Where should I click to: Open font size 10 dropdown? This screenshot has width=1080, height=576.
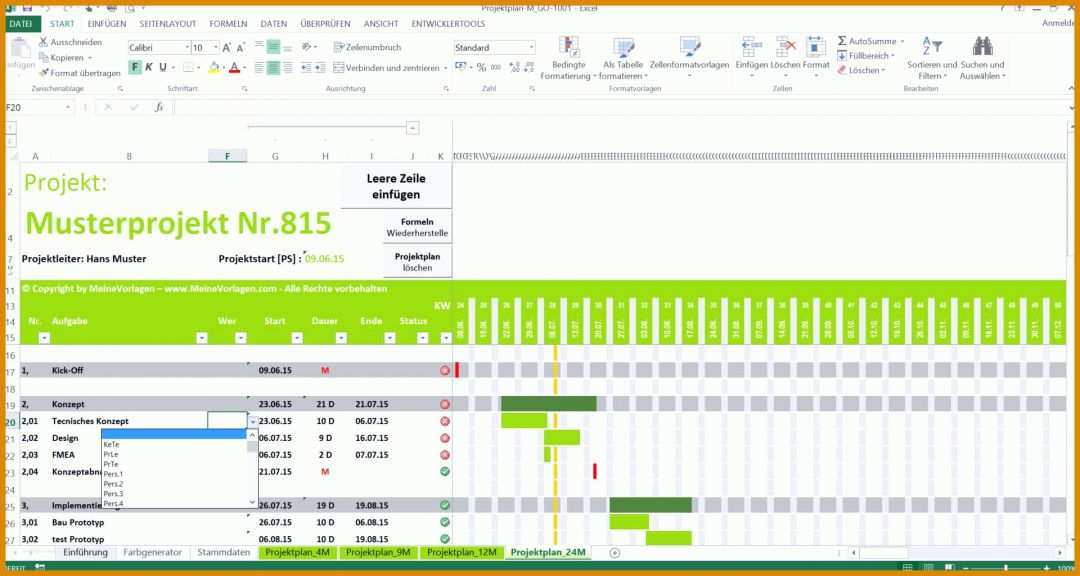pyautogui.click(x=216, y=48)
